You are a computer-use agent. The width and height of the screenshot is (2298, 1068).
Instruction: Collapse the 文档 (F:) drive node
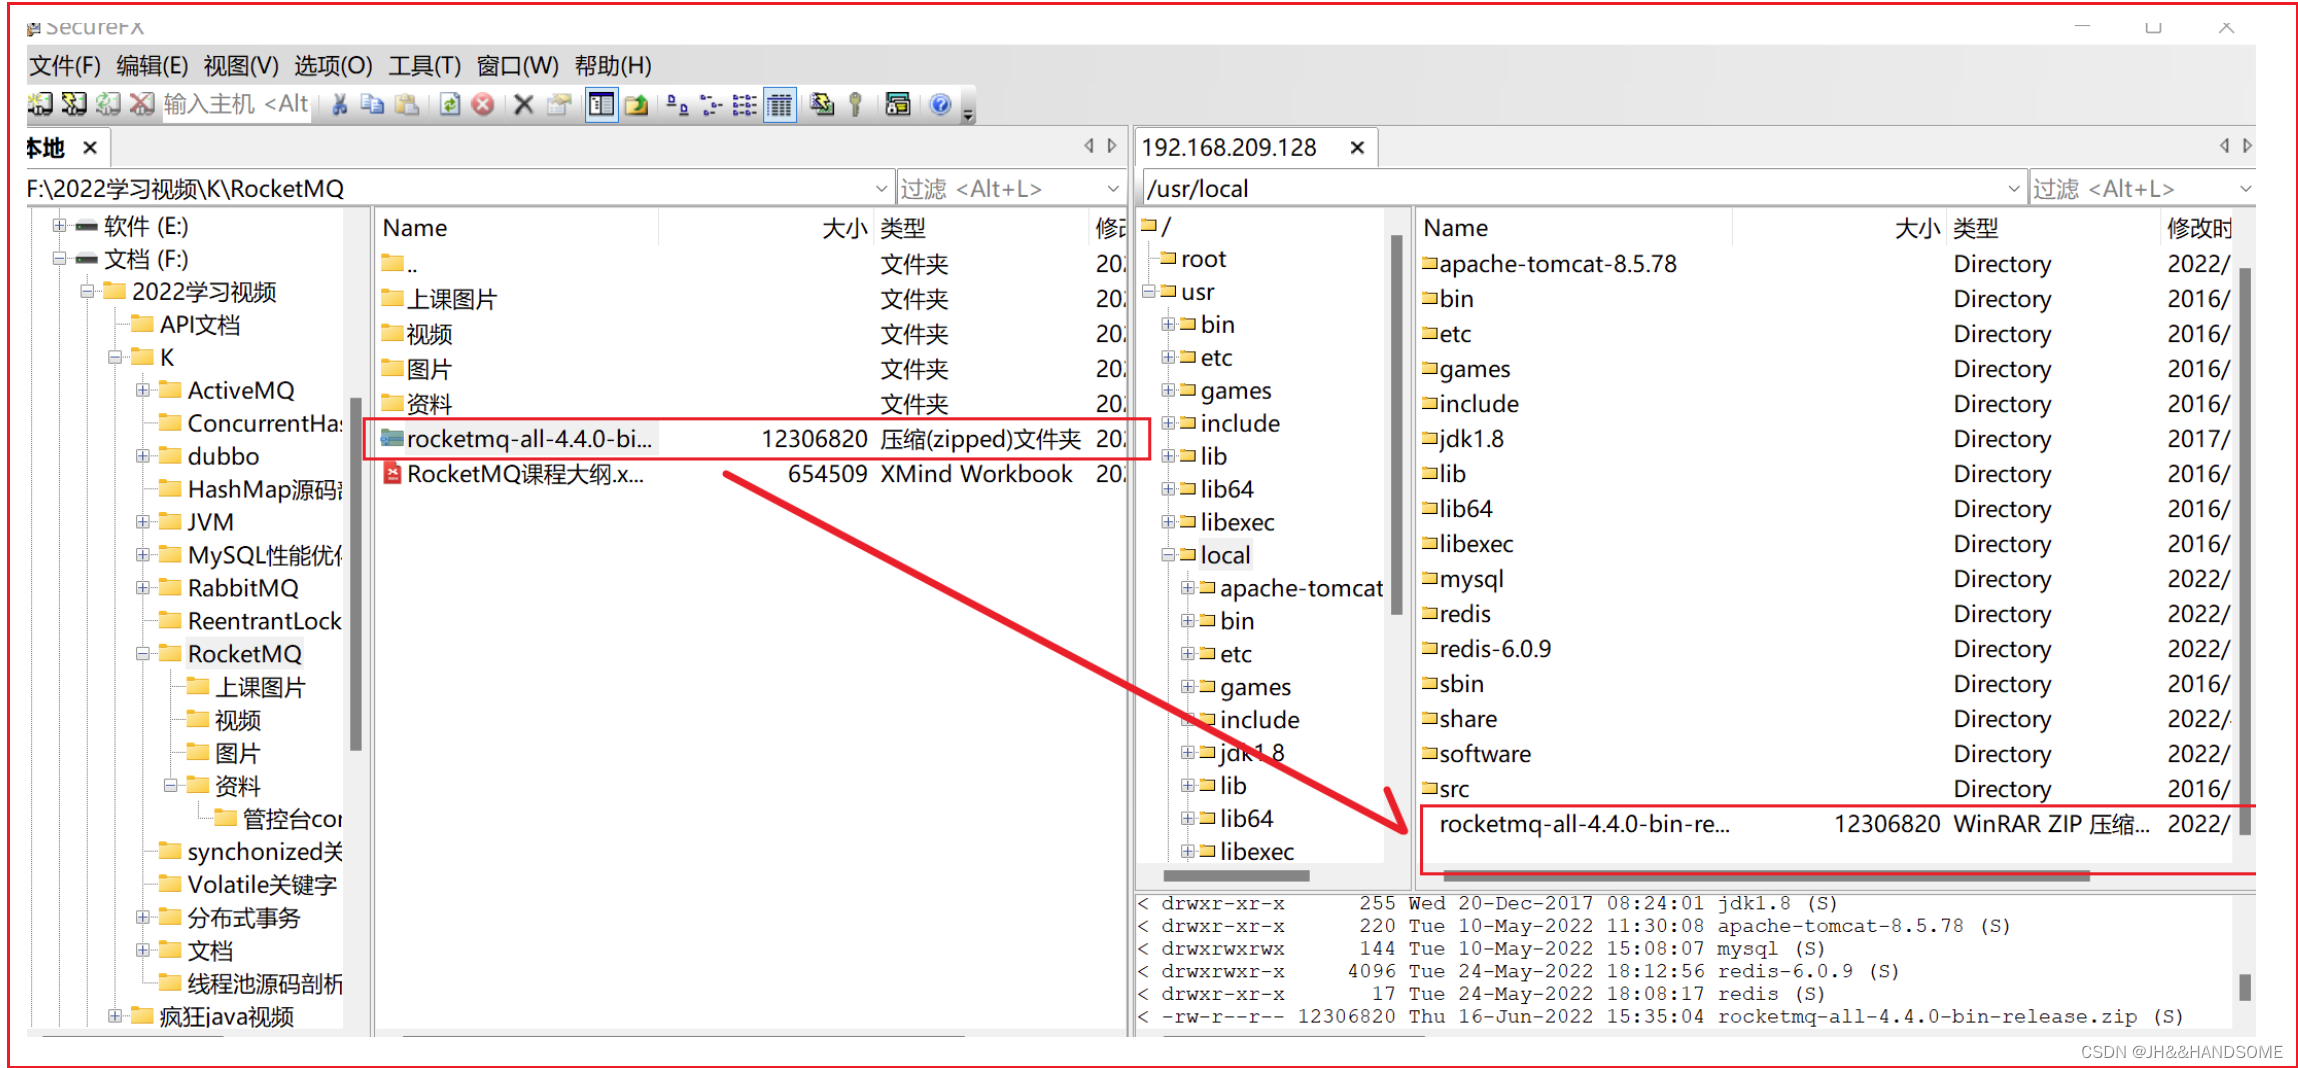coord(59,259)
